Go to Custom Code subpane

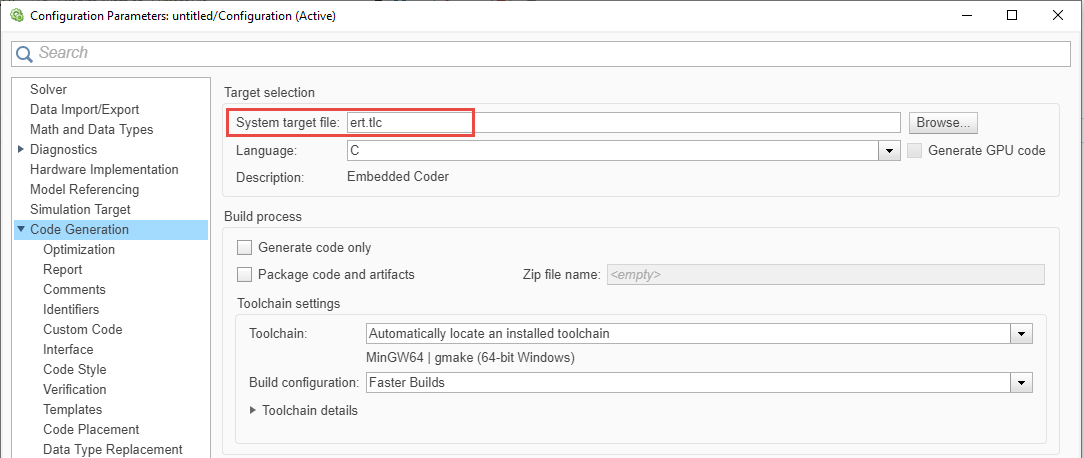pos(82,329)
